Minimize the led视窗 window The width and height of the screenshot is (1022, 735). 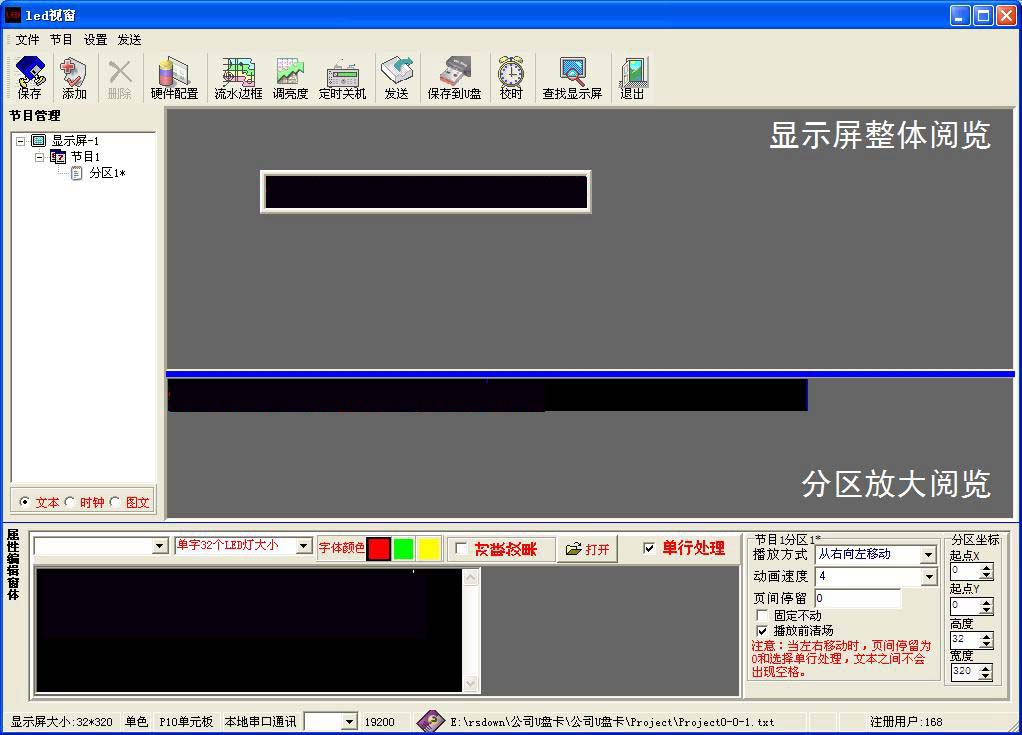click(959, 15)
